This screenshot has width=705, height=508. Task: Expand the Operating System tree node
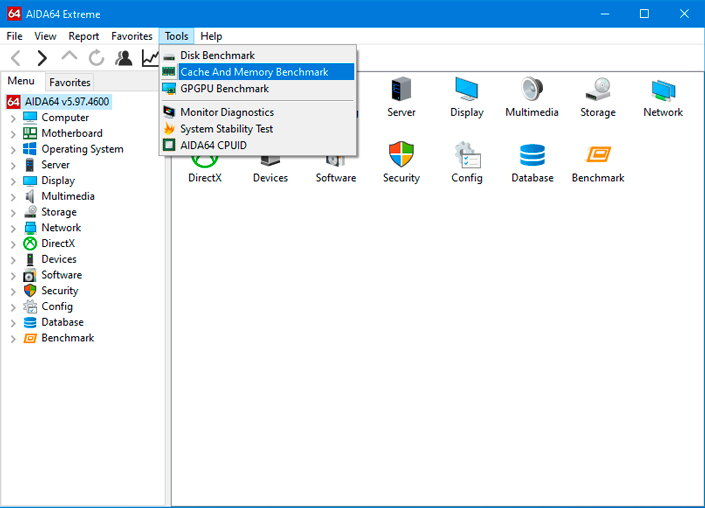click(x=13, y=150)
